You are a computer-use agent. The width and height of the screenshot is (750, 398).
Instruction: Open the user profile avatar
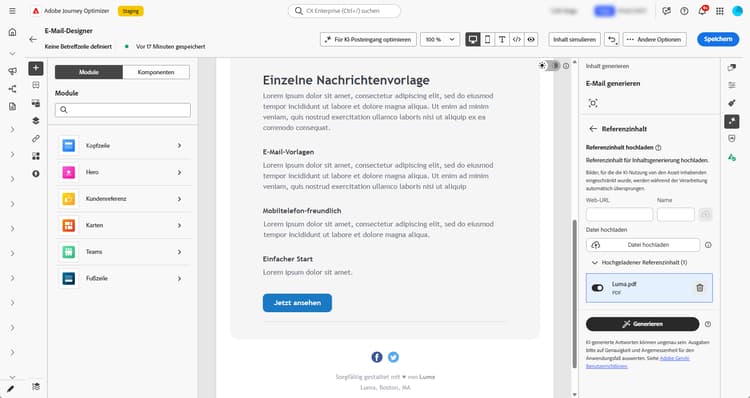pyautogui.click(x=737, y=11)
